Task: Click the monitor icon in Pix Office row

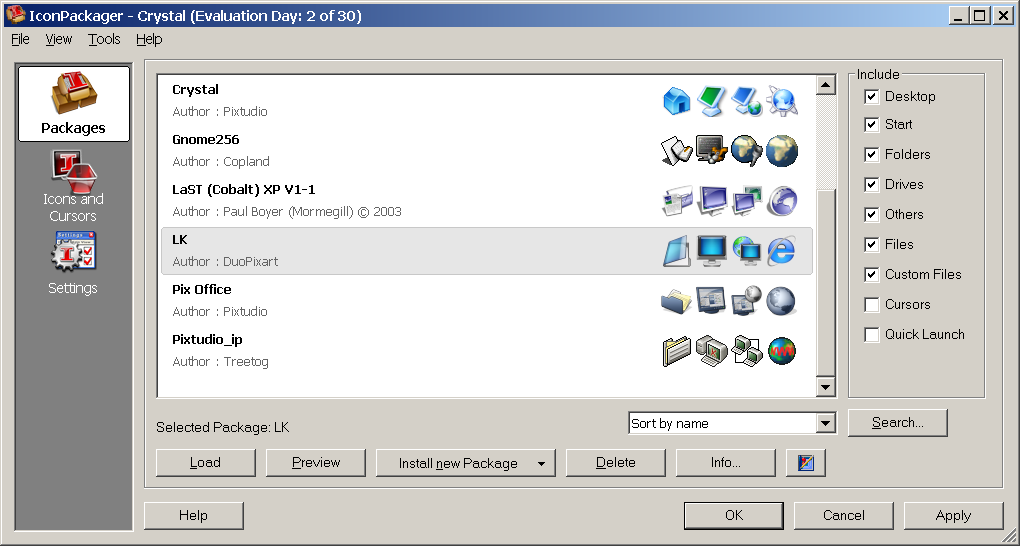Action: pyautogui.click(x=711, y=301)
